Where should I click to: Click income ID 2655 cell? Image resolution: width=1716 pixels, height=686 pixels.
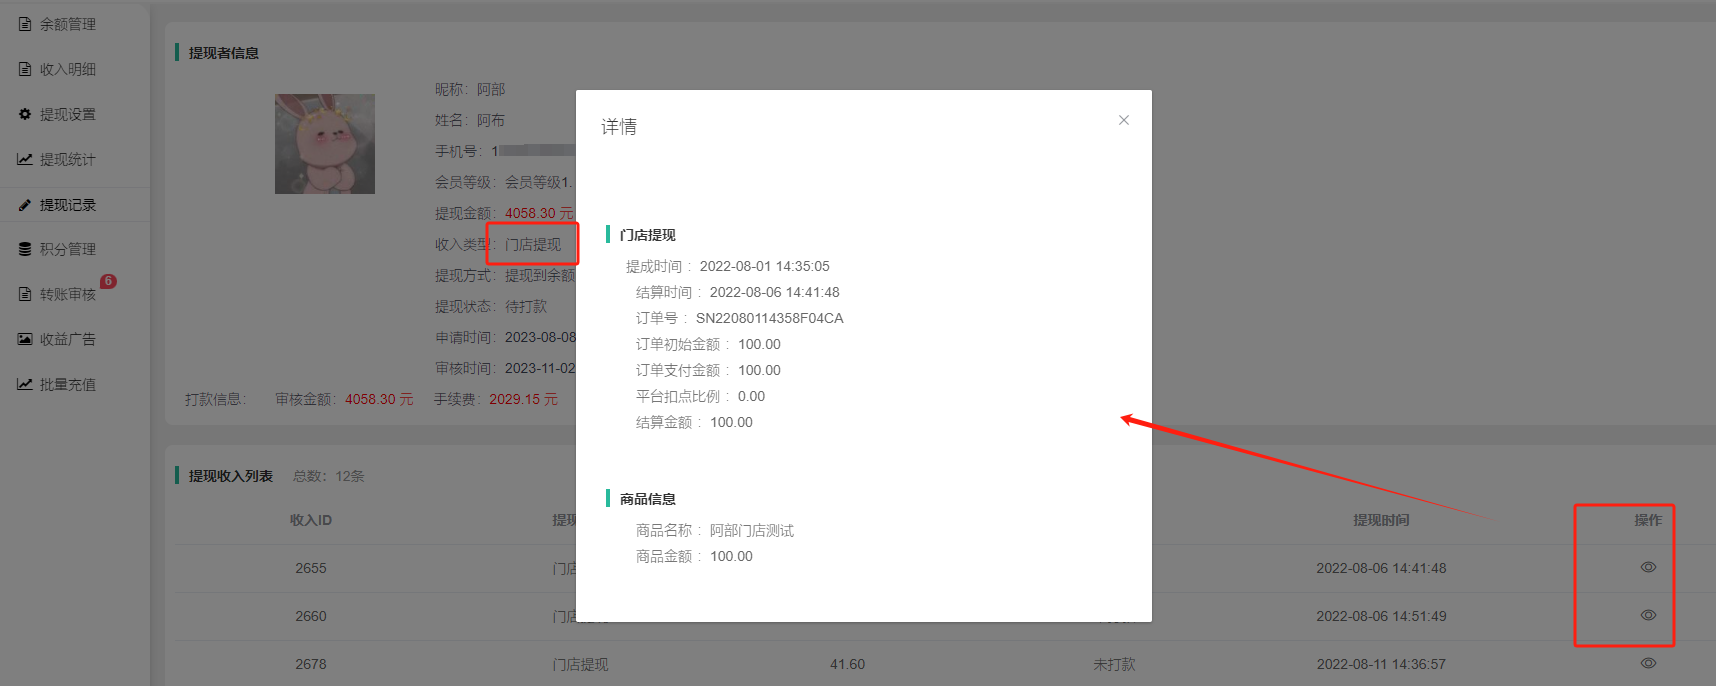point(311,568)
